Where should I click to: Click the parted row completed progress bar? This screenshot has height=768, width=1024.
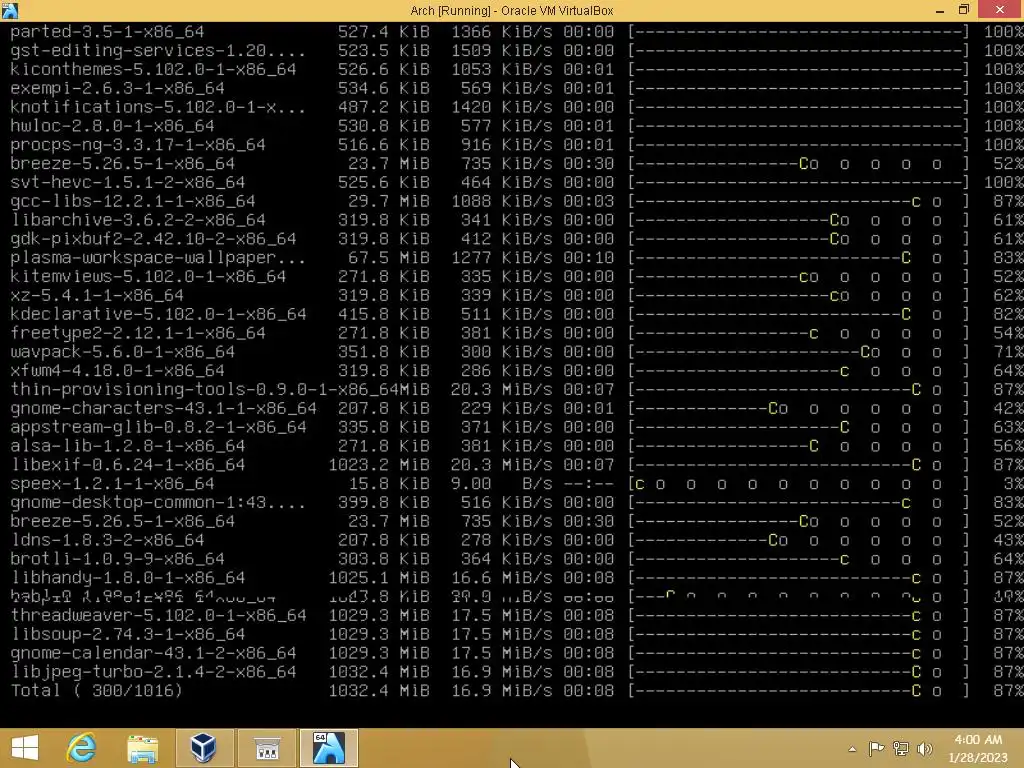click(799, 31)
